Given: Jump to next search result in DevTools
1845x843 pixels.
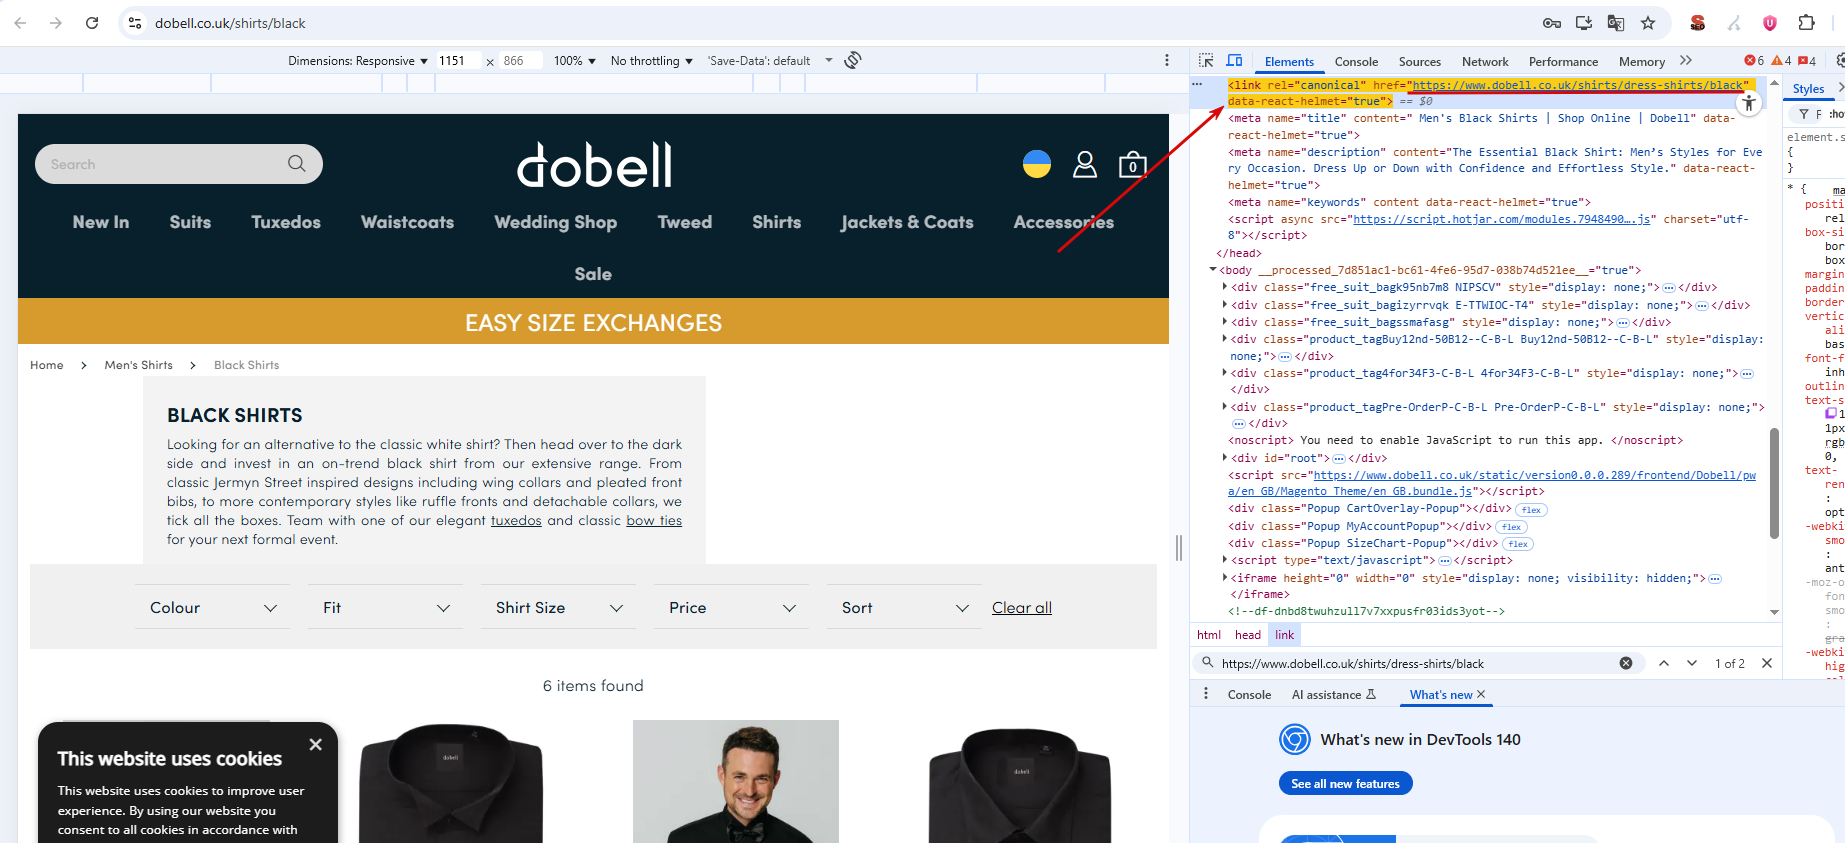Looking at the screenshot, I should 1692,663.
